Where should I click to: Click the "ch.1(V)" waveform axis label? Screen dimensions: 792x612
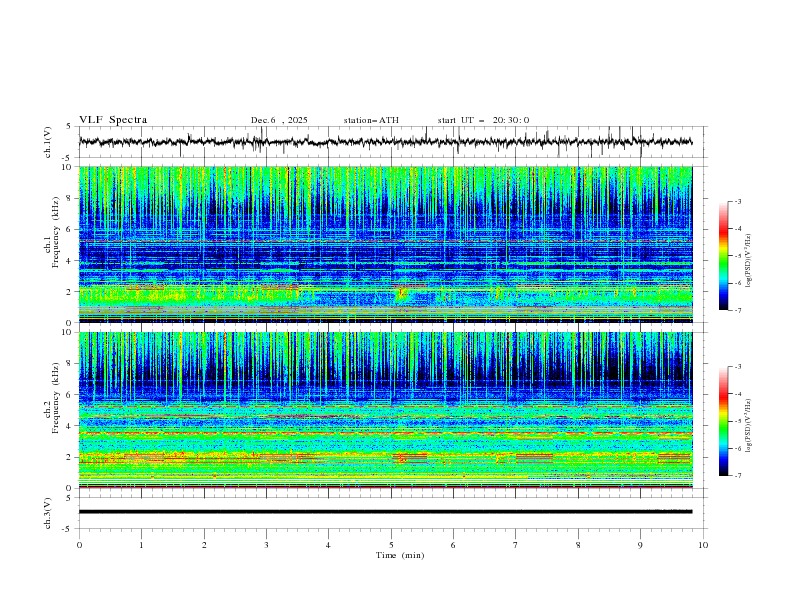[x=48, y=142]
